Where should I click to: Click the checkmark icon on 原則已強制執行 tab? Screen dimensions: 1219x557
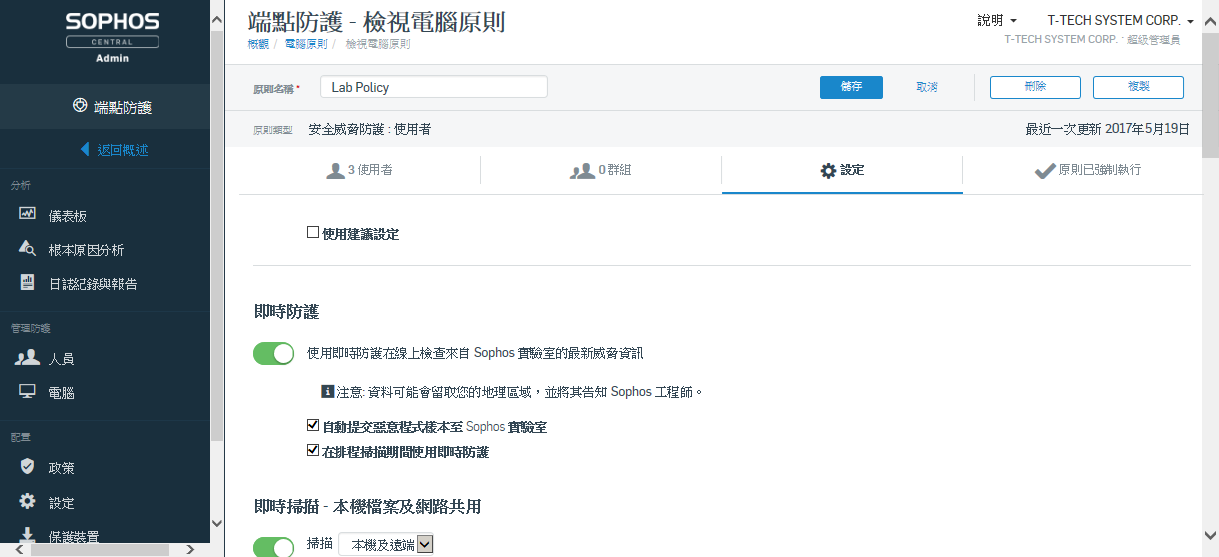(x=1045, y=171)
